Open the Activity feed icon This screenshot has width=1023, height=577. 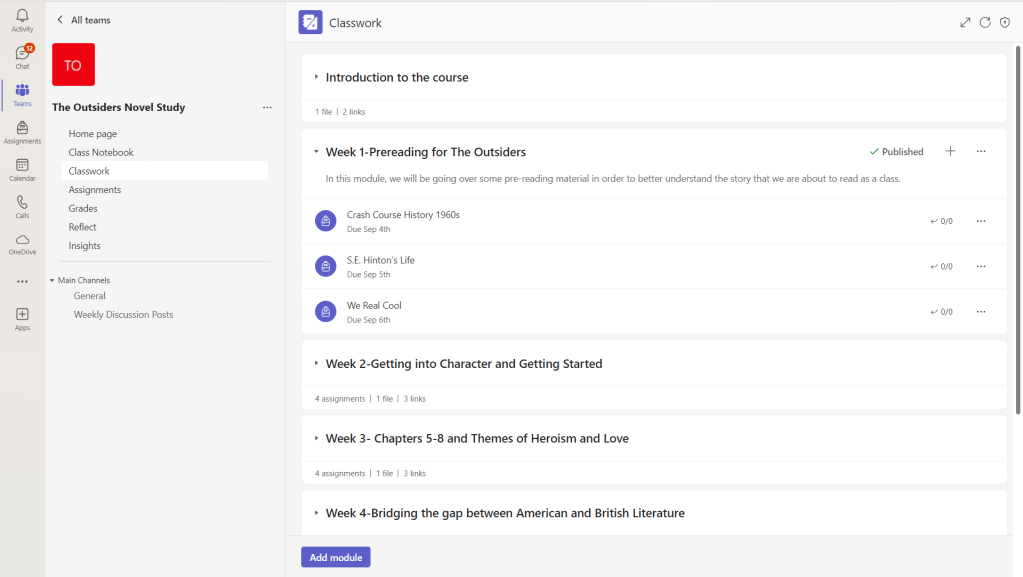[22, 19]
